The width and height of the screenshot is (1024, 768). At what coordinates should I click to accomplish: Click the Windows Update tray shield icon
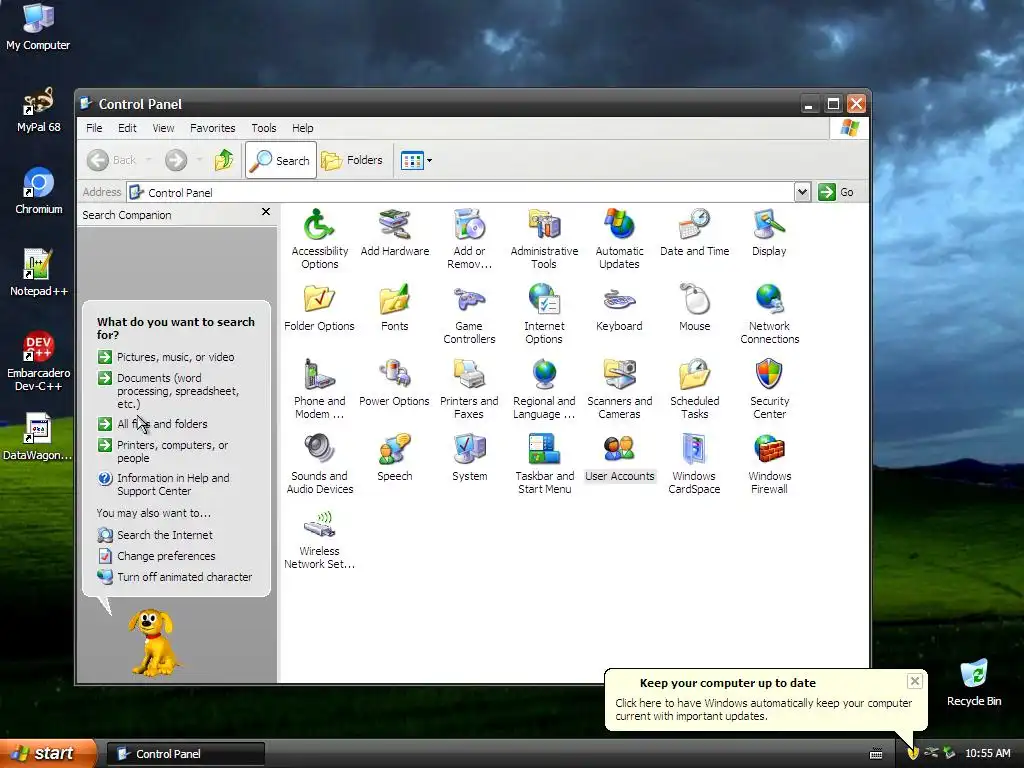[x=913, y=753]
